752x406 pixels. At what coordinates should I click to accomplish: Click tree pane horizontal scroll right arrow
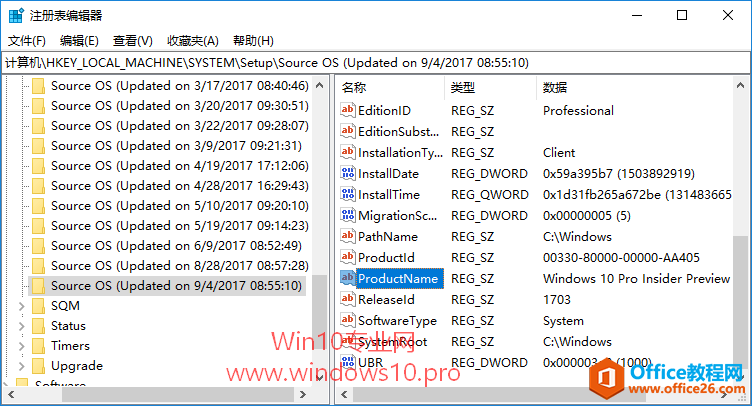[x=303, y=394]
